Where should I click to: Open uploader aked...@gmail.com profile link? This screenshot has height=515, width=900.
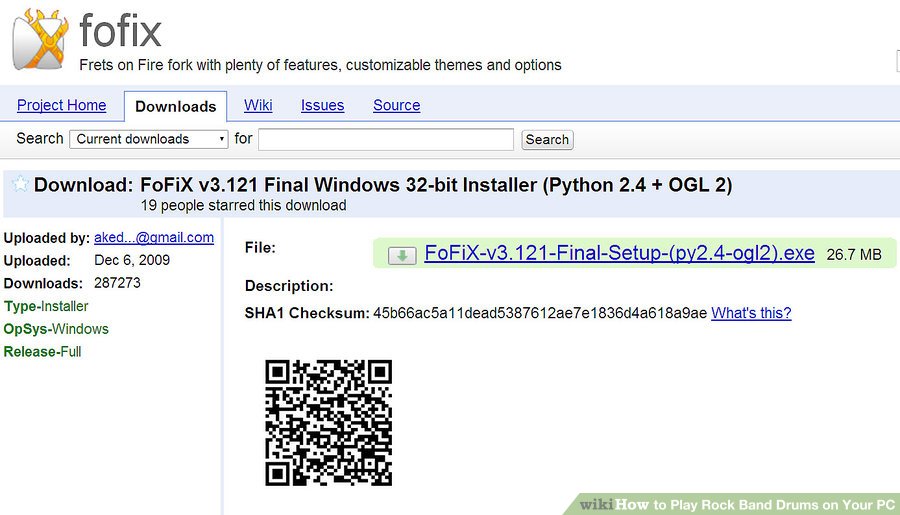(x=154, y=237)
